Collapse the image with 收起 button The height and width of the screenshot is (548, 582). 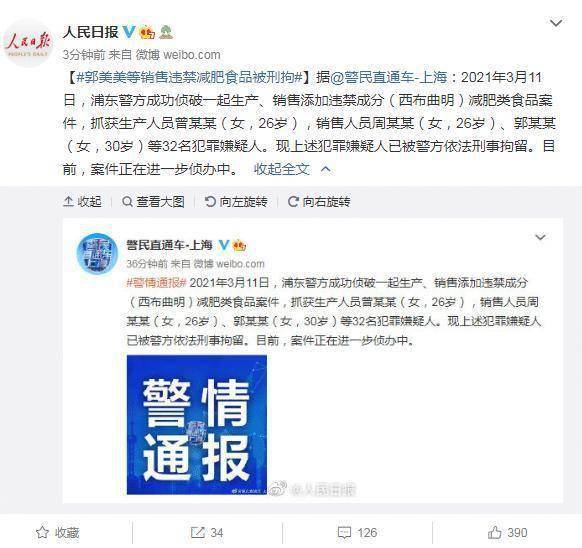[82, 202]
